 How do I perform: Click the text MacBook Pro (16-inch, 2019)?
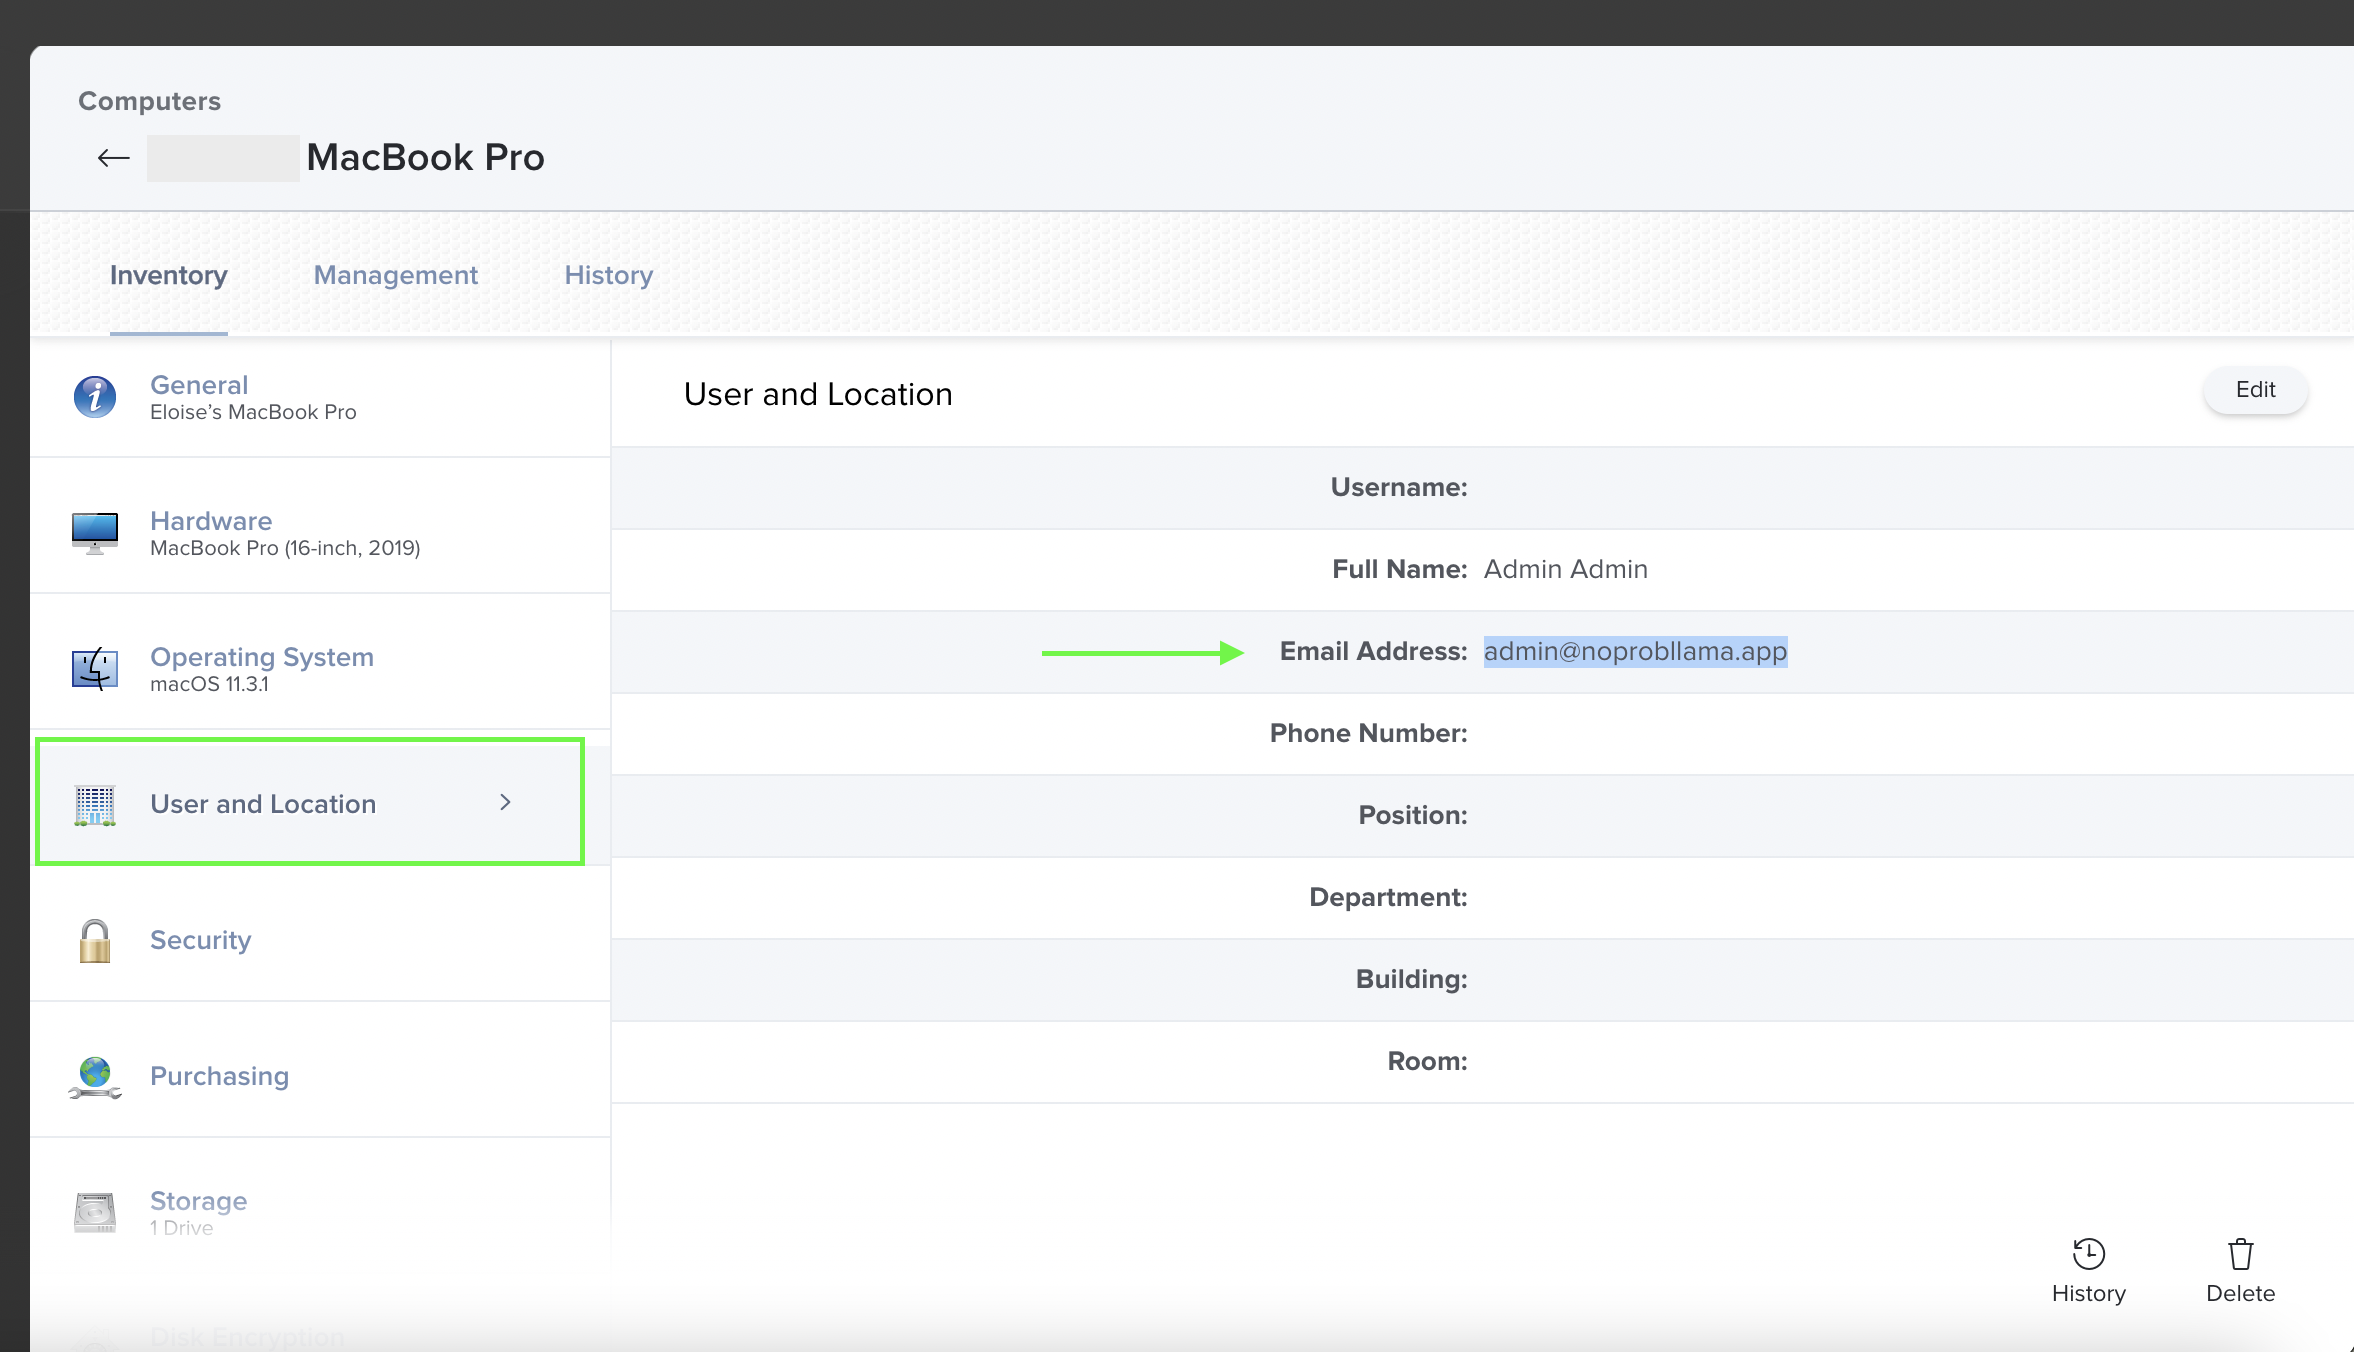(x=285, y=548)
